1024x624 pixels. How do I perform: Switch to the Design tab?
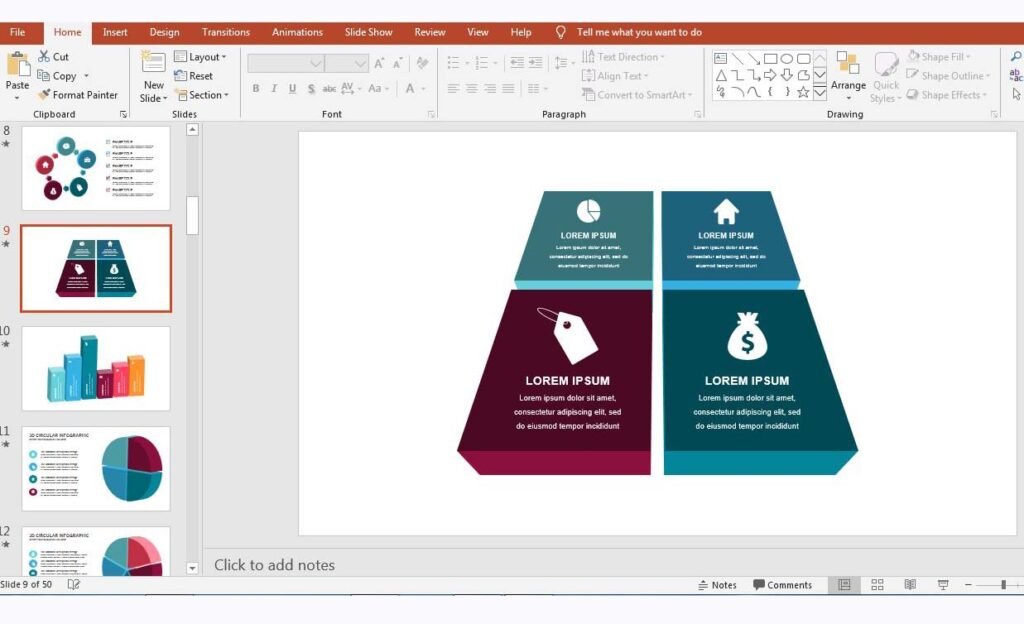(164, 32)
